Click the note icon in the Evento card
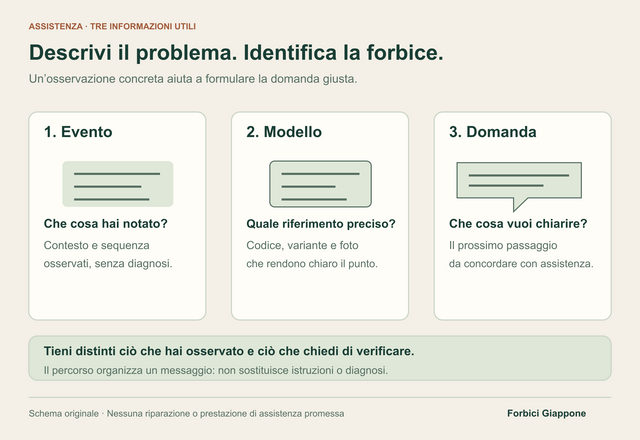 (118, 184)
